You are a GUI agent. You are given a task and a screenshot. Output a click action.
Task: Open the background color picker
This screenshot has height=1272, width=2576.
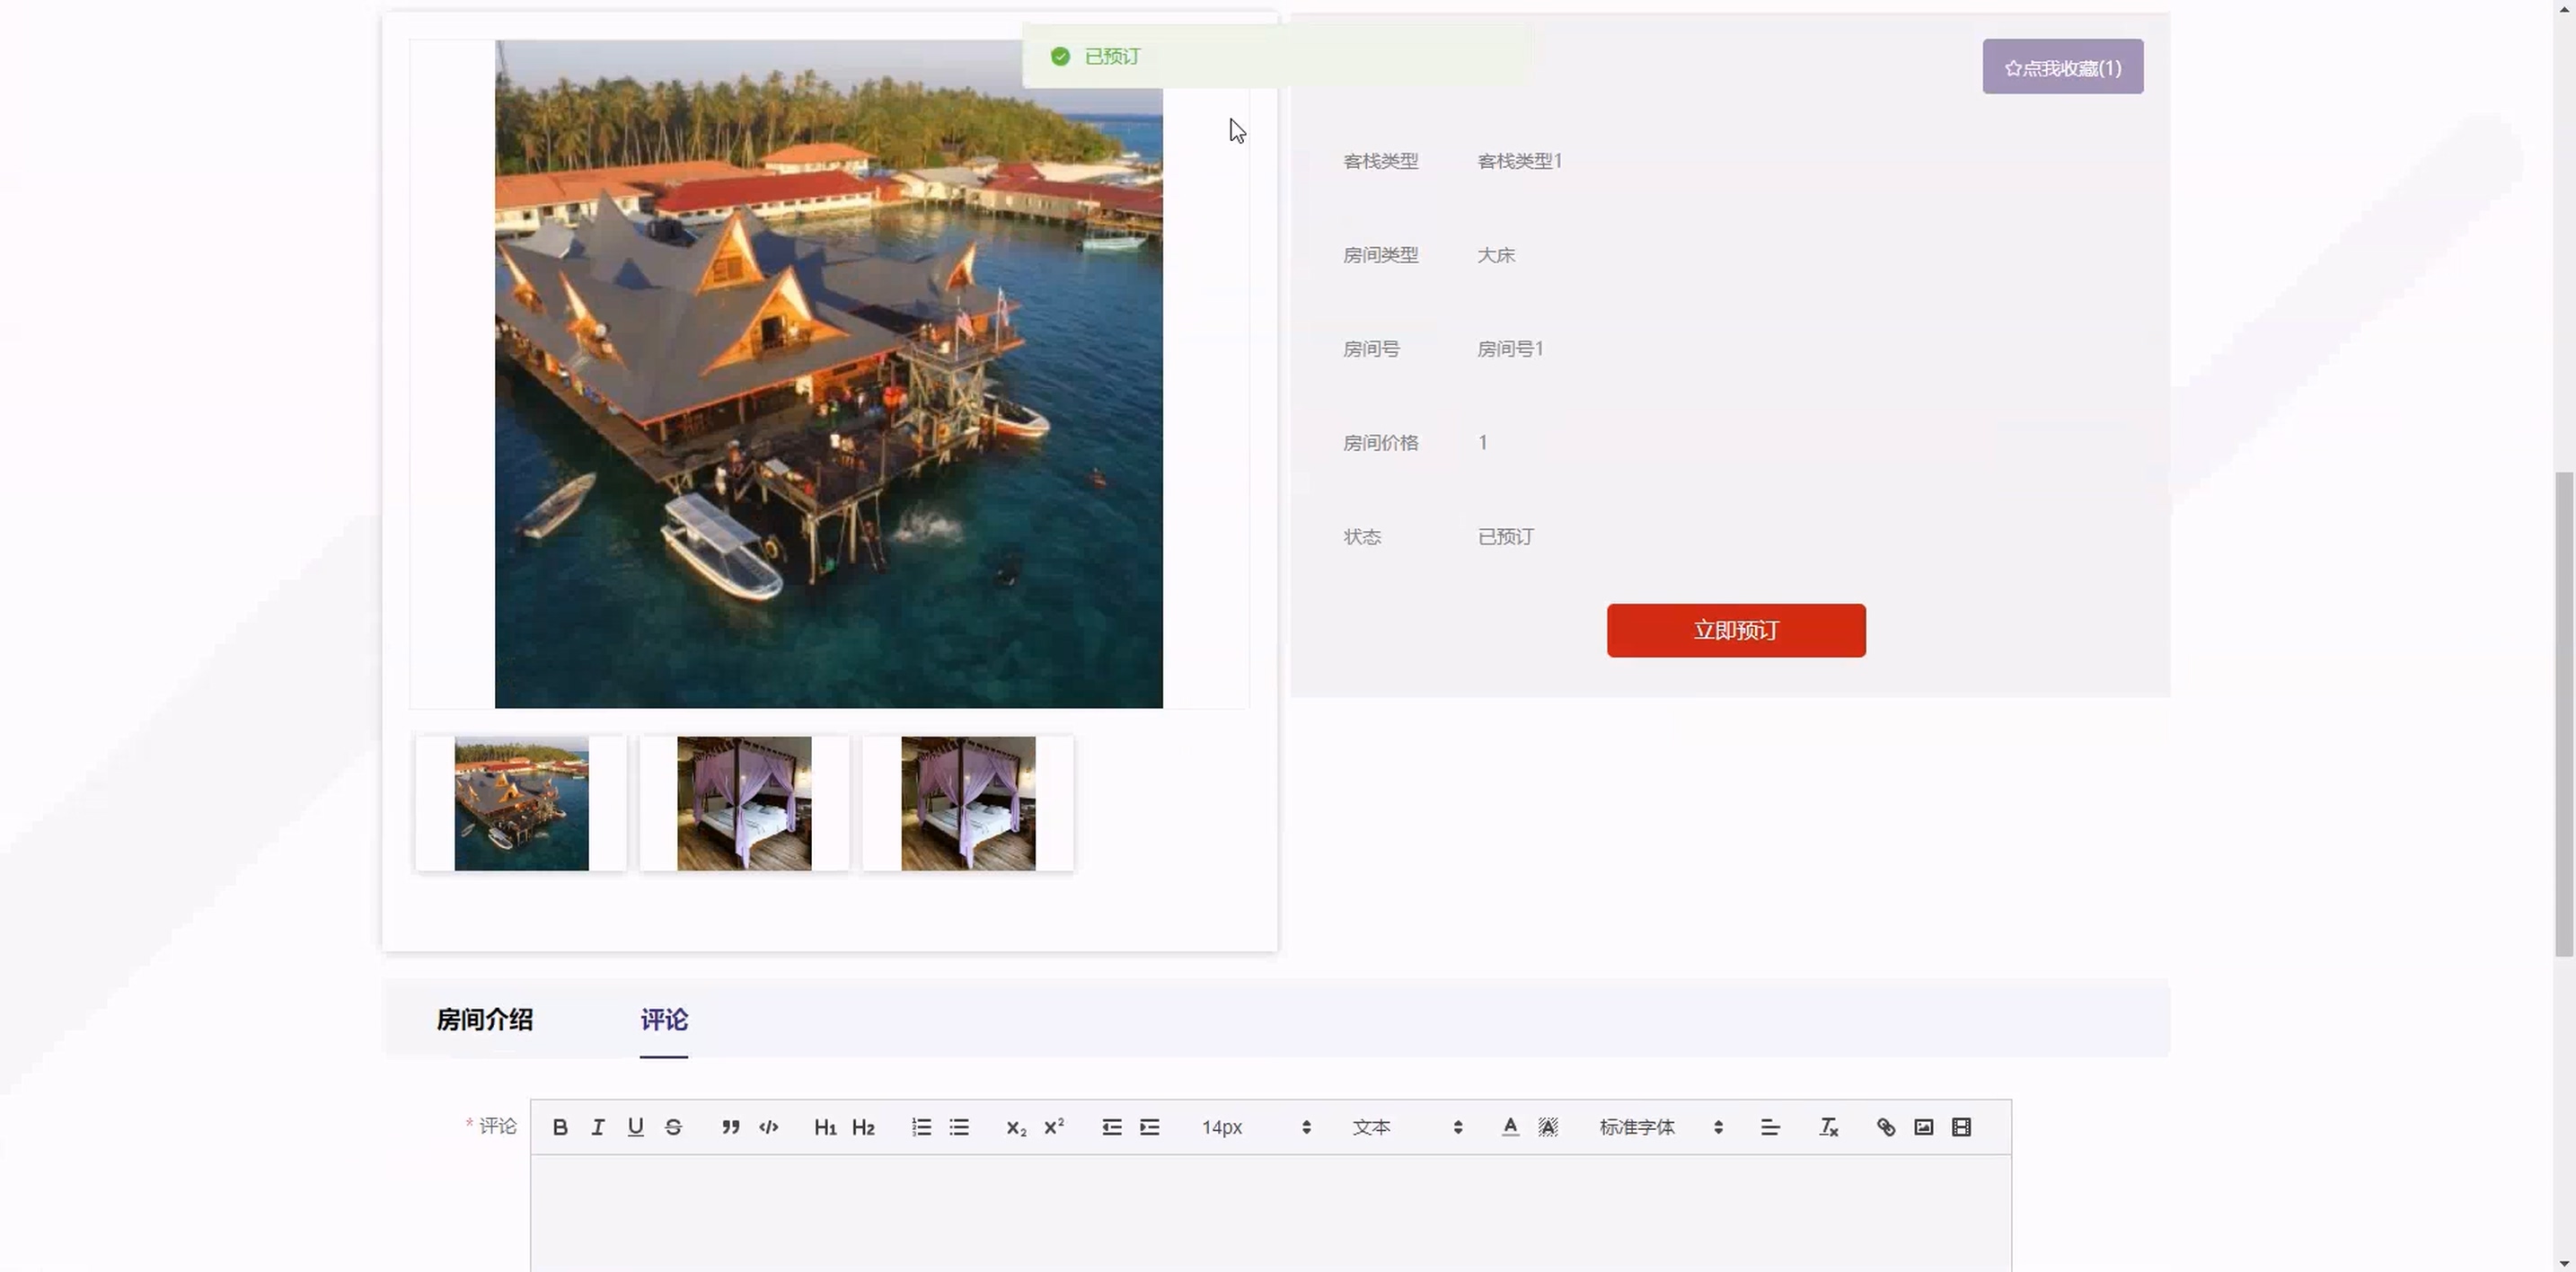click(1548, 1127)
